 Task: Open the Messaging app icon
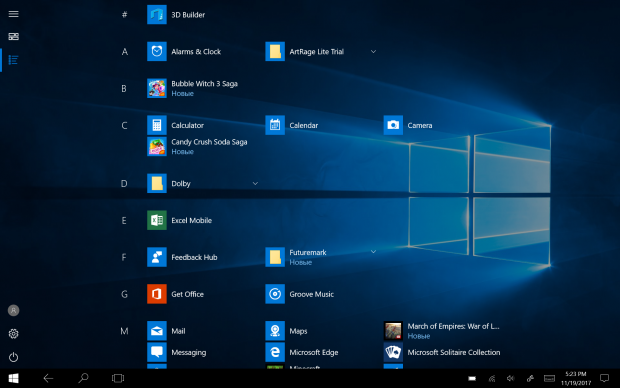pyautogui.click(x=157, y=352)
